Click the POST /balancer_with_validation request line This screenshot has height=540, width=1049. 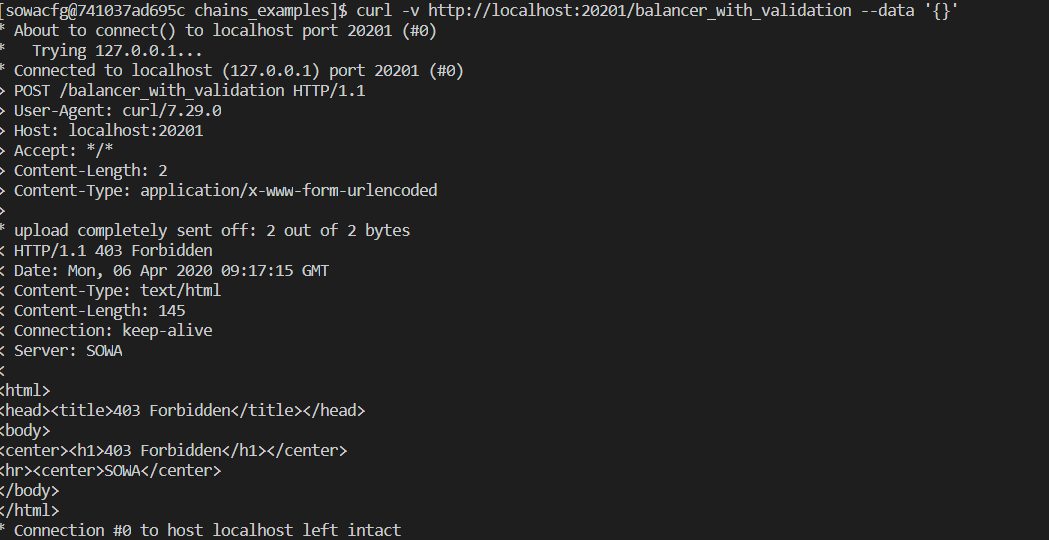pyautogui.click(x=189, y=90)
